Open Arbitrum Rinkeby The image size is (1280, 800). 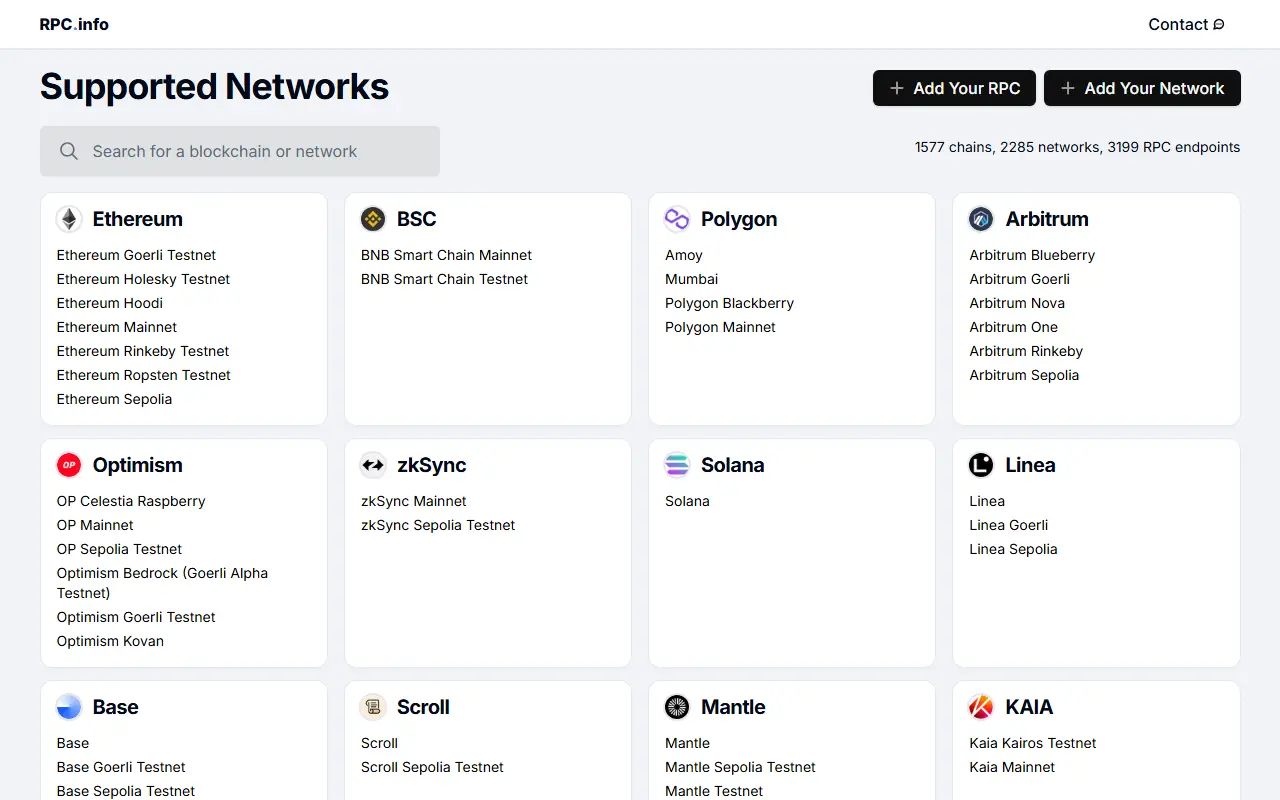pyautogui.click(x=1026, y=351)
